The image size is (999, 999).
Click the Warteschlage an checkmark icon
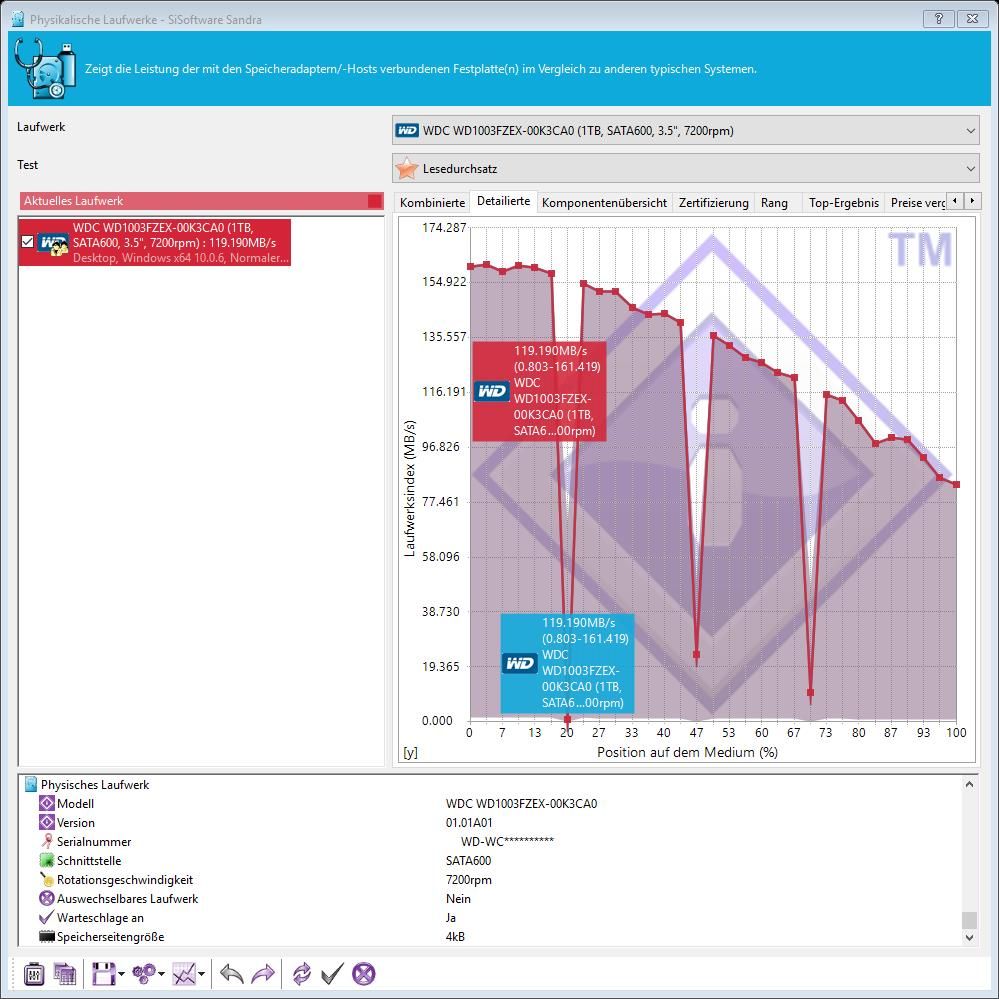click(x=47, y=917)
